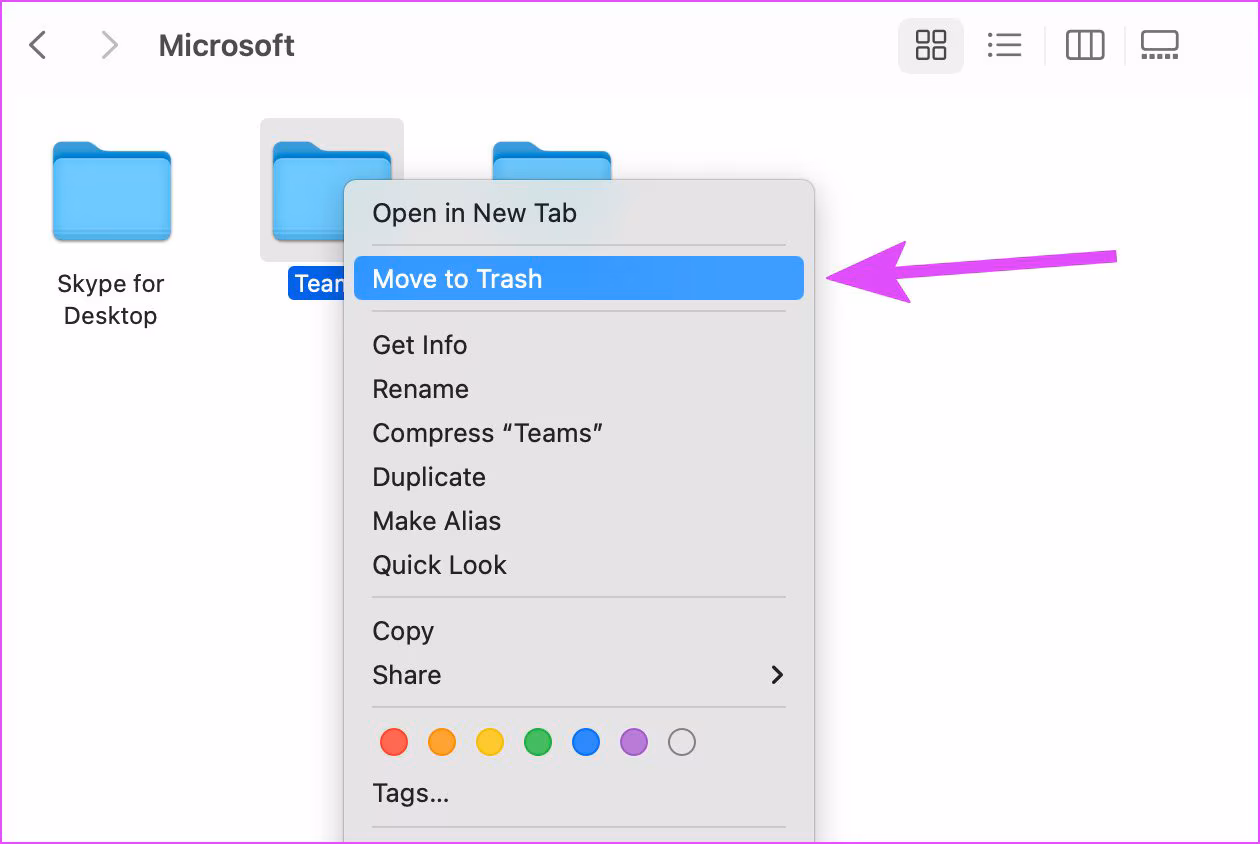Apply the blue tag color
The image size is (1260, 844).
pos(586,742)
